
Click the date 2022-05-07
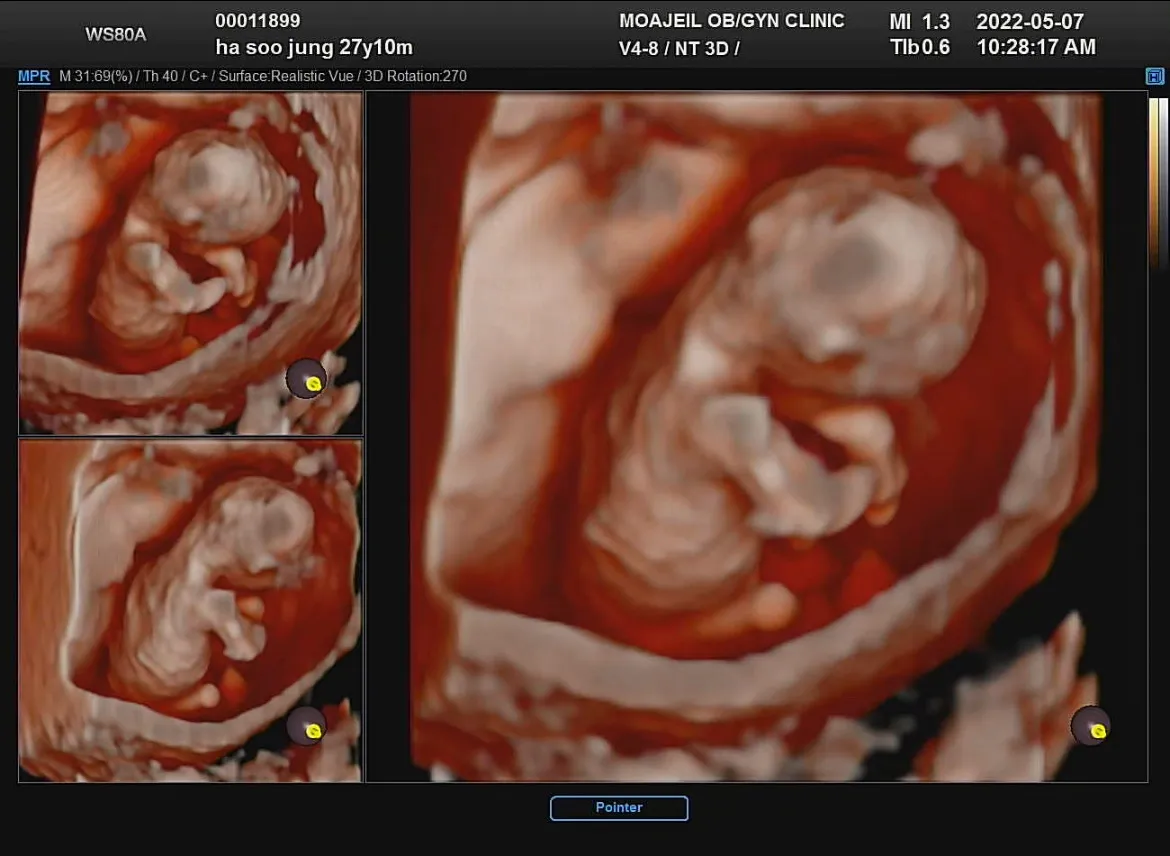click(1030, 22)
